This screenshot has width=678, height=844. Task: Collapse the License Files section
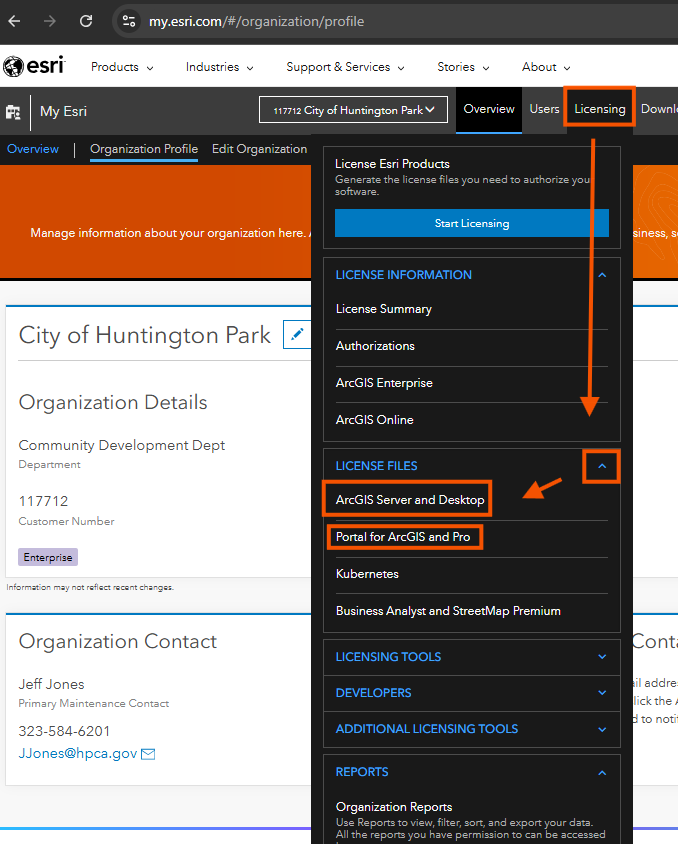pyautogui.click(x=602, y=466)
